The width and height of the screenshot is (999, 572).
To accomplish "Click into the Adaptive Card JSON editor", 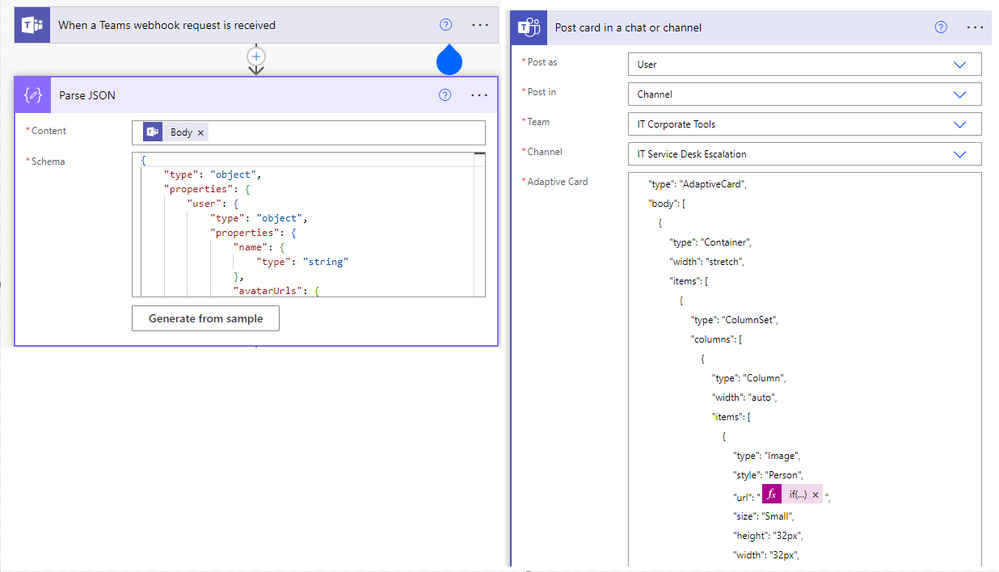I will (804, 369).
